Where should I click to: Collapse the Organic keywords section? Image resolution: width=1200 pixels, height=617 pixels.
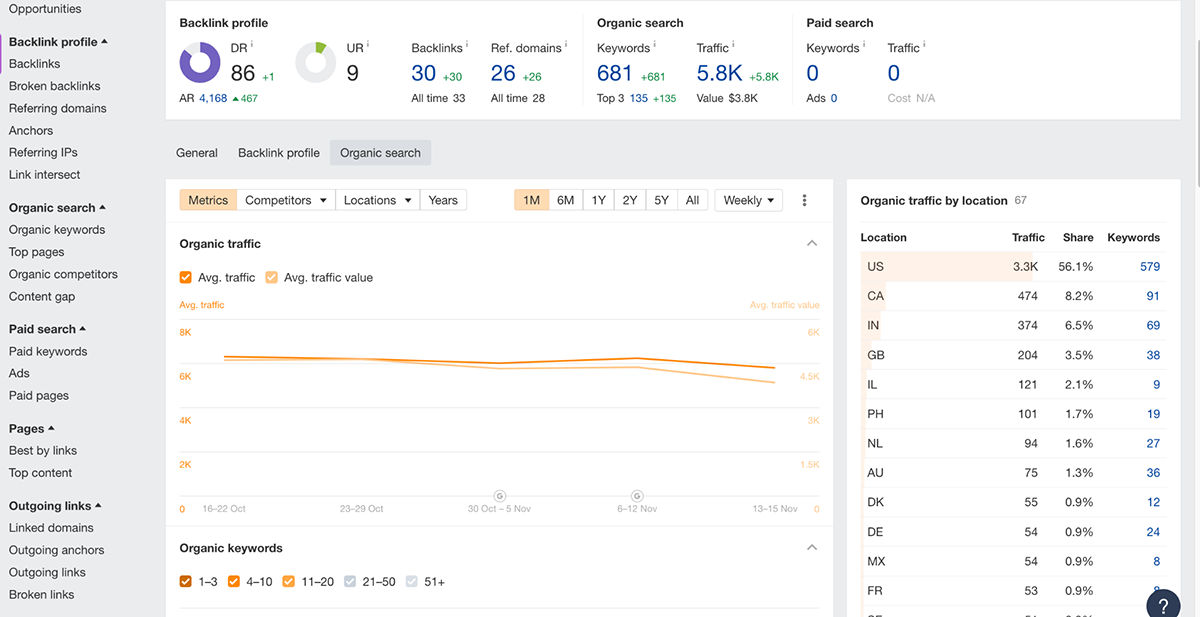(x=812, y=548)
